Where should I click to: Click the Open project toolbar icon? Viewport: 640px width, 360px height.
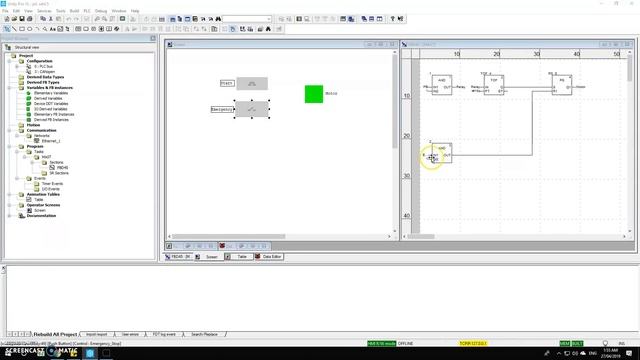(x=14, y=19)
